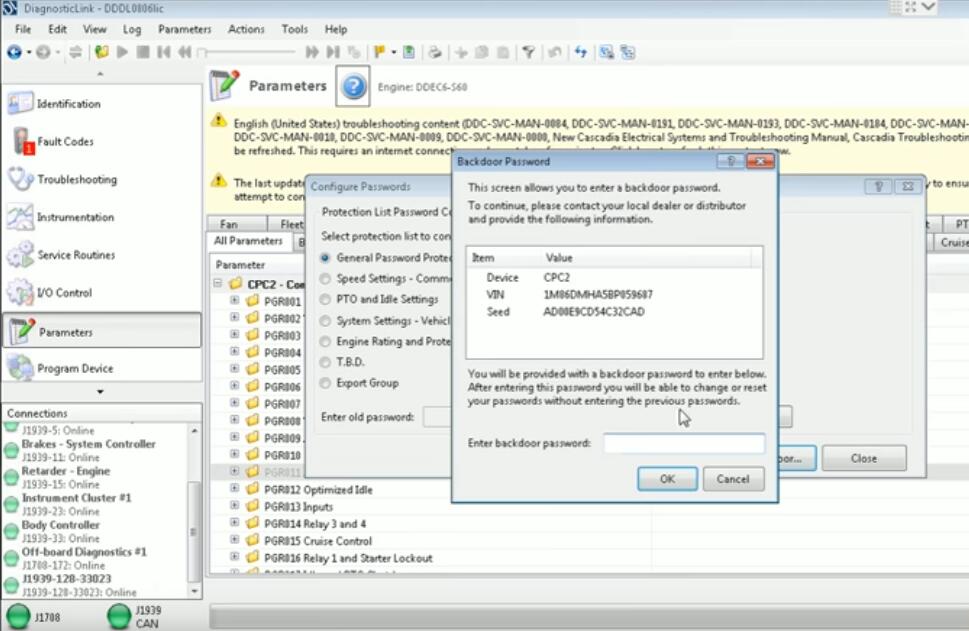Open the flag marker dropdown arrow
The width and height of the screenshot is (969, 631).
pos(393,53)
